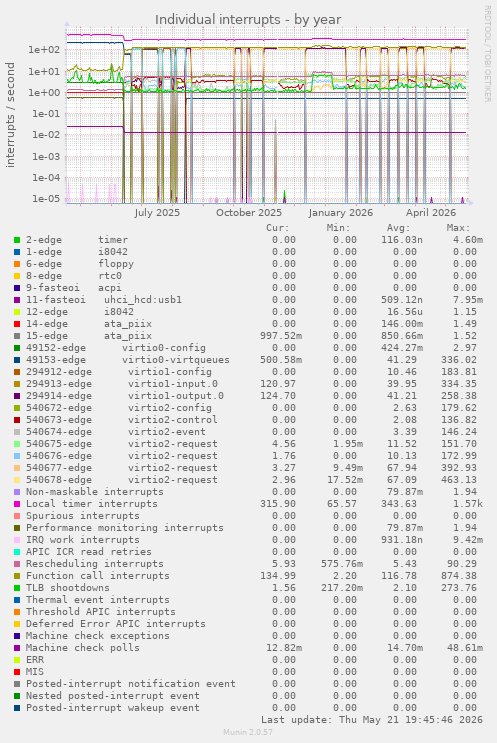Click the pink IRQ work interrupts swatch

click(17, 540)
